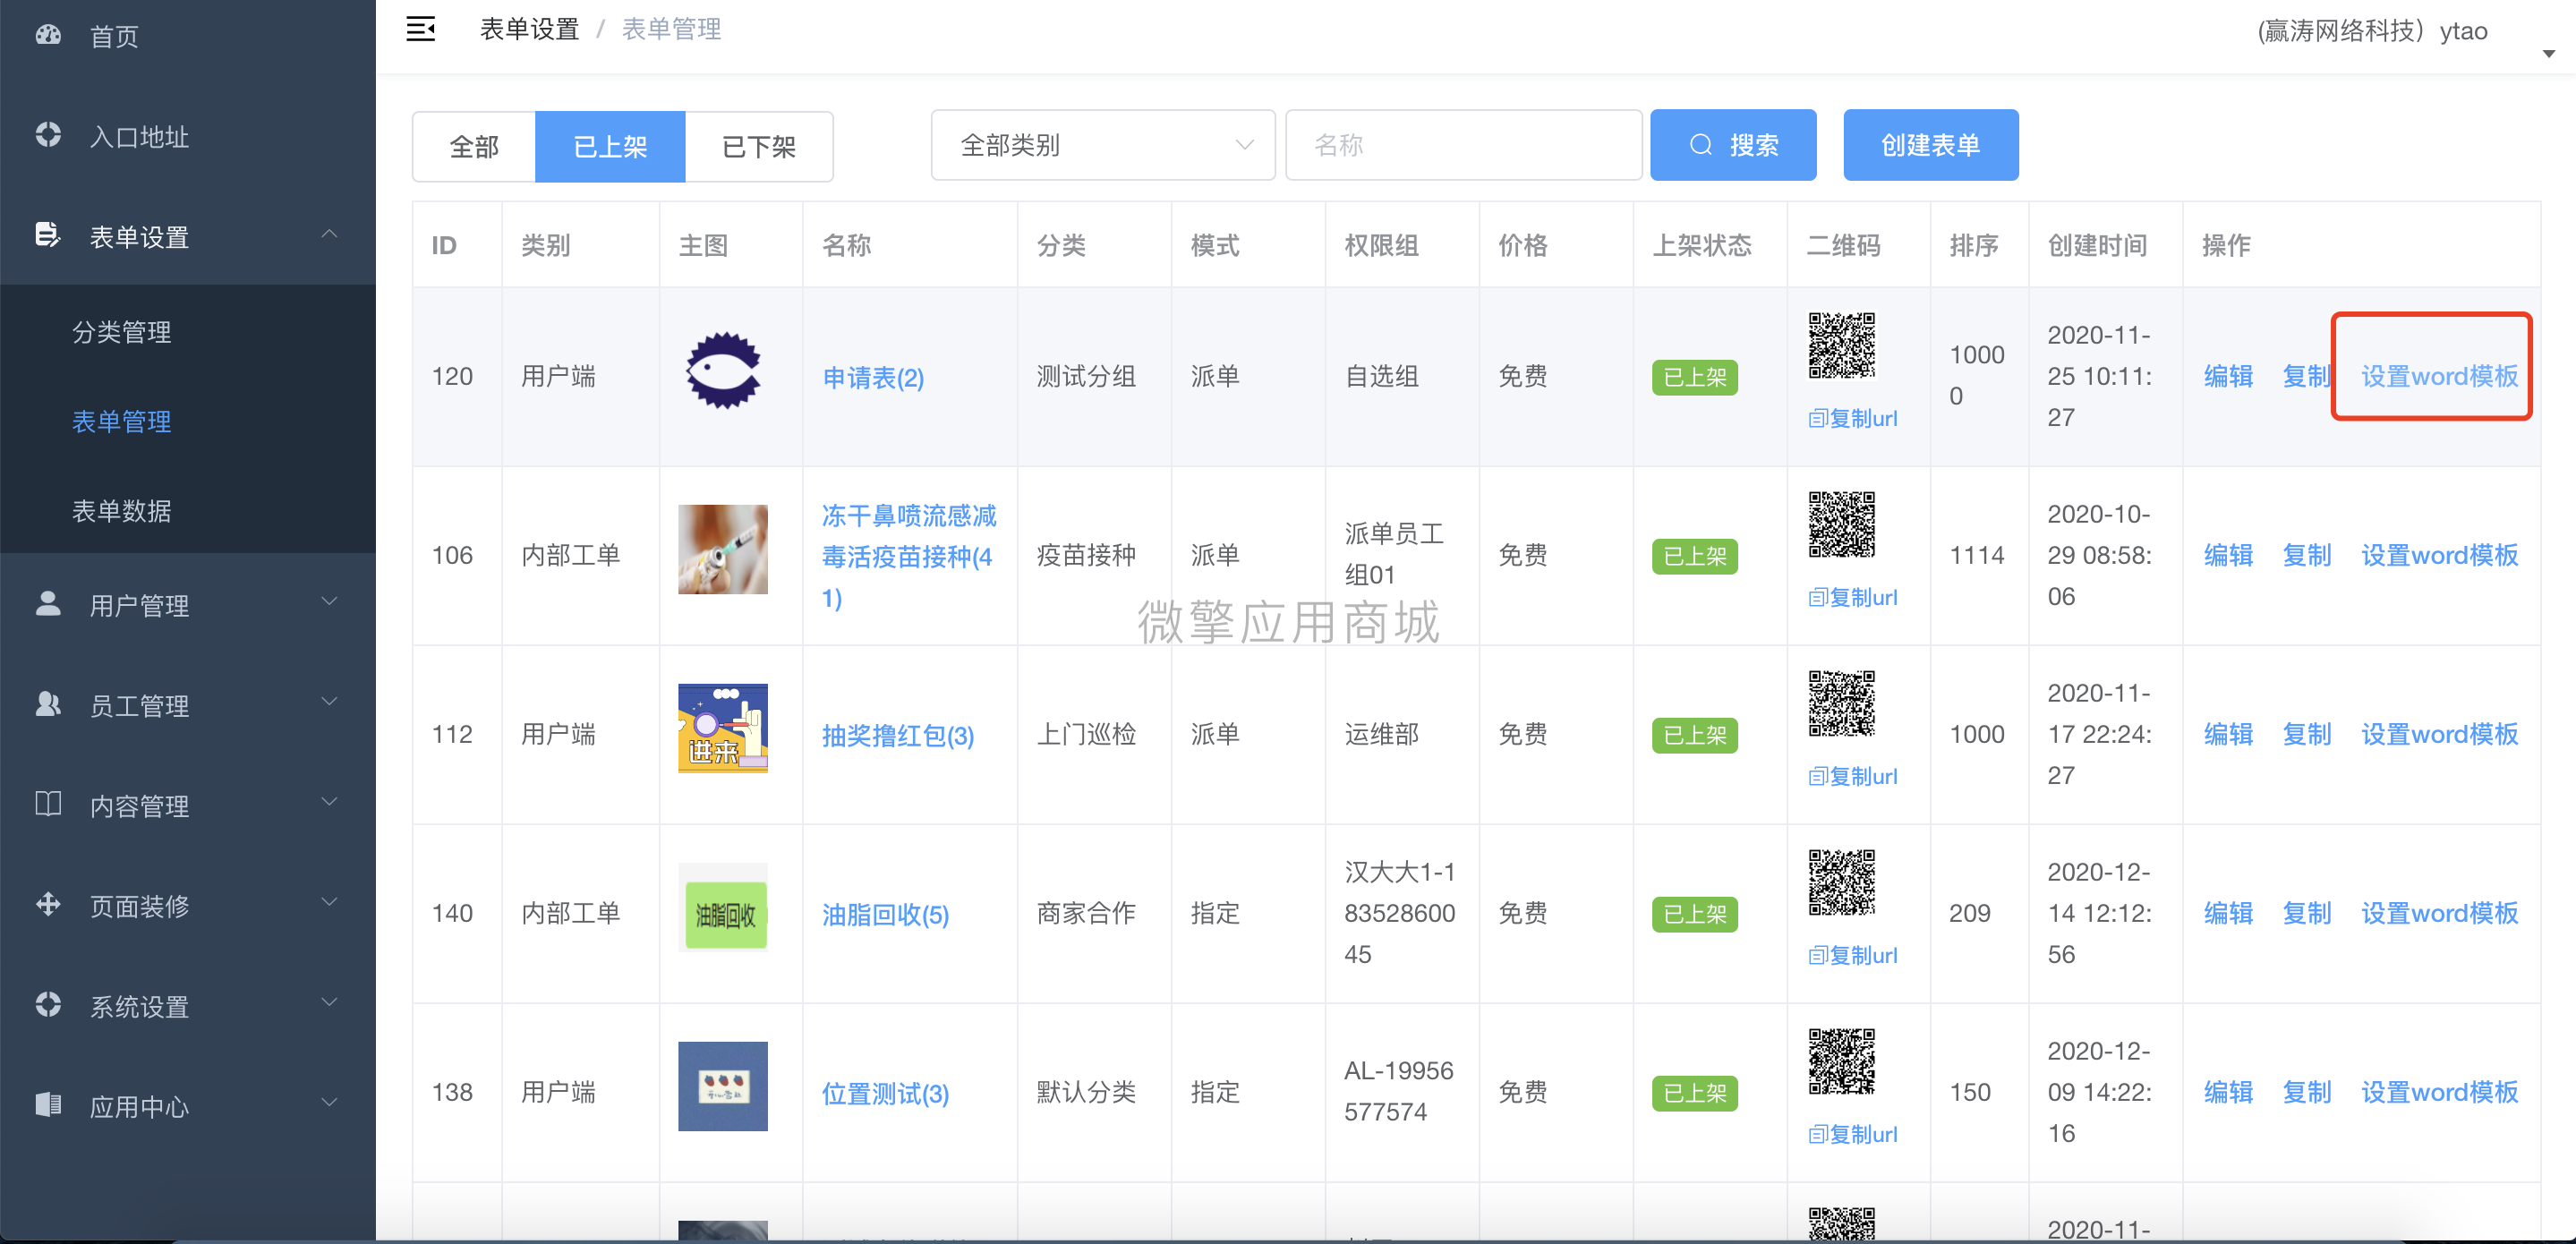Copy url for row 120
2576x1244 pixels.
tap(1852, 418)
